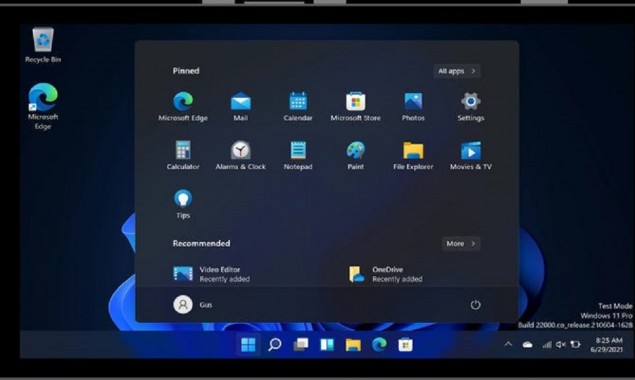The image size is (635, 380).
Task: Open File Explorer from the pinned apps
Action: [413, 155]
